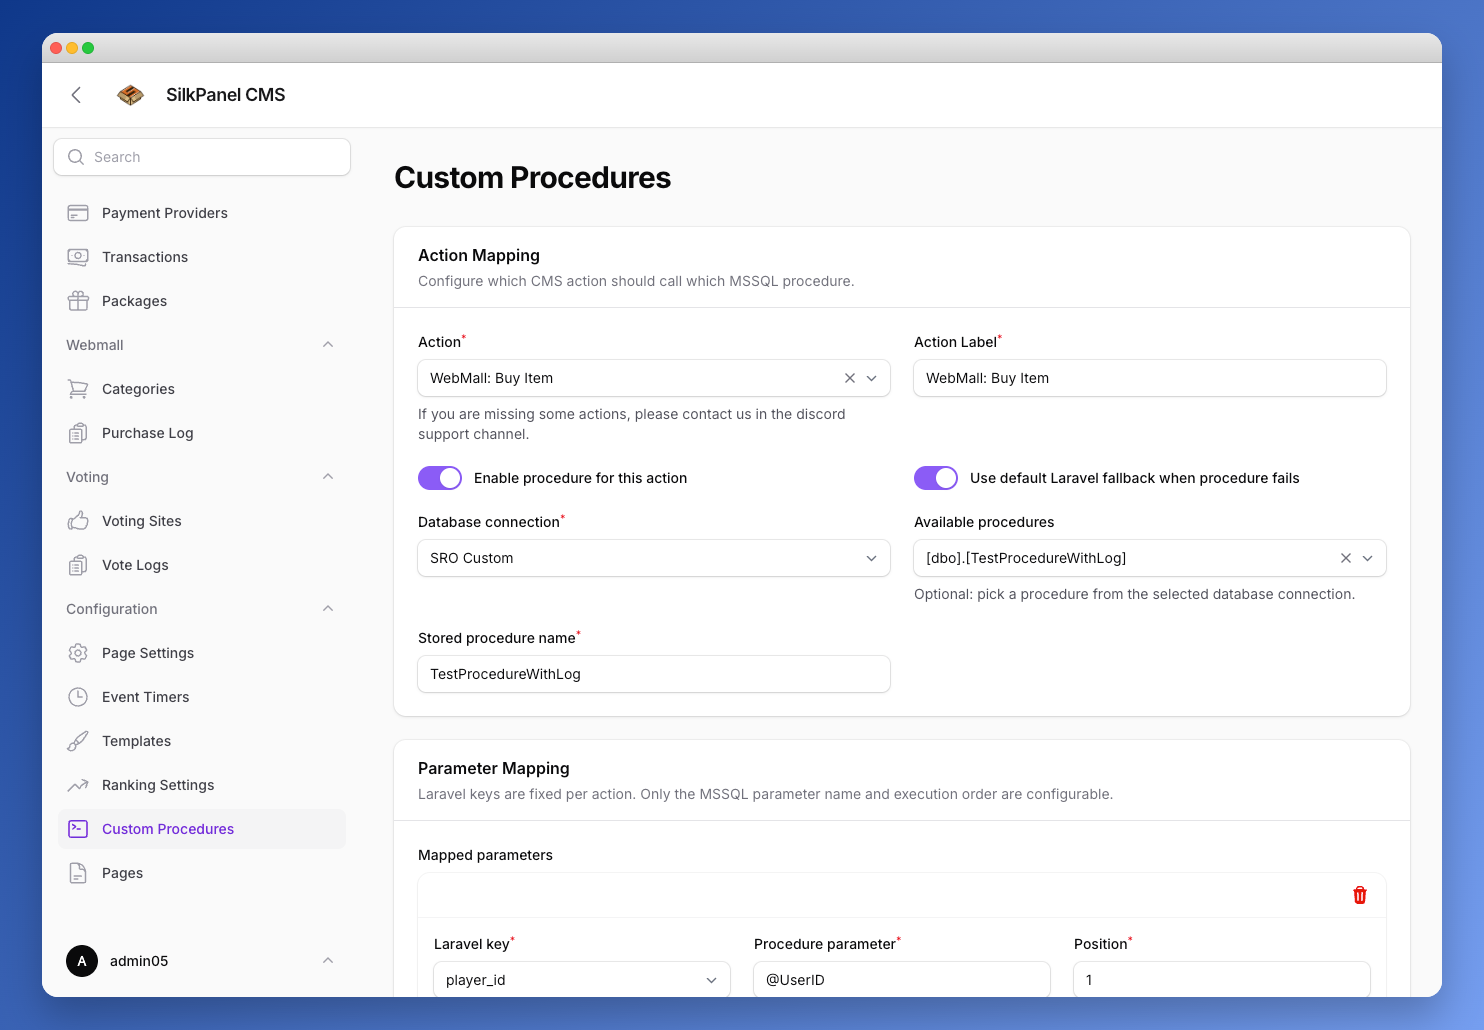Click the Procedure parameter @UserID field
This screenshot has width=1484, height=1030.
click(x=902, y=980)
